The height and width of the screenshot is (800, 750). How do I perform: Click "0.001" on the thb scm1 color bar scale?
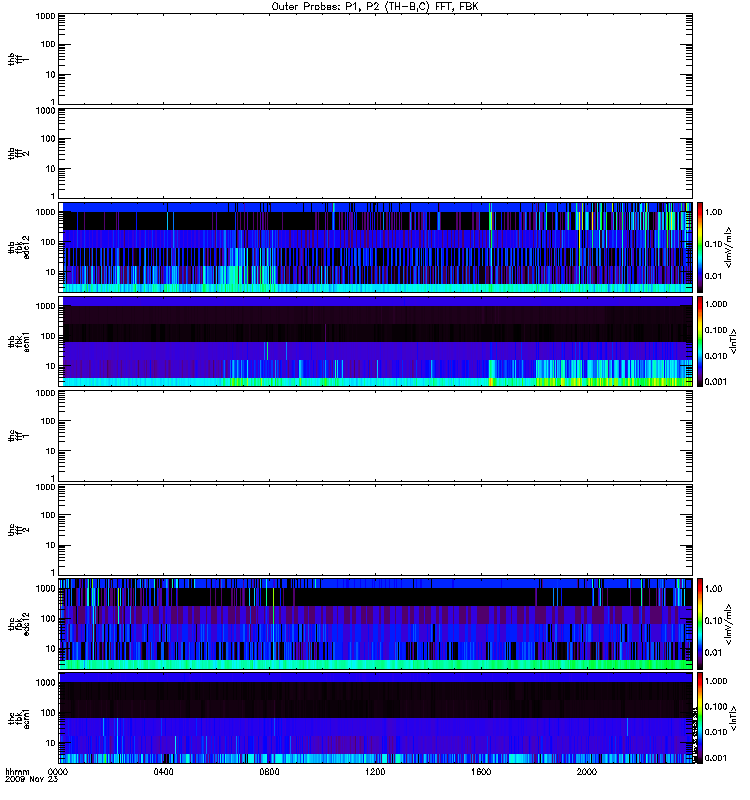(x=716, y=382)
